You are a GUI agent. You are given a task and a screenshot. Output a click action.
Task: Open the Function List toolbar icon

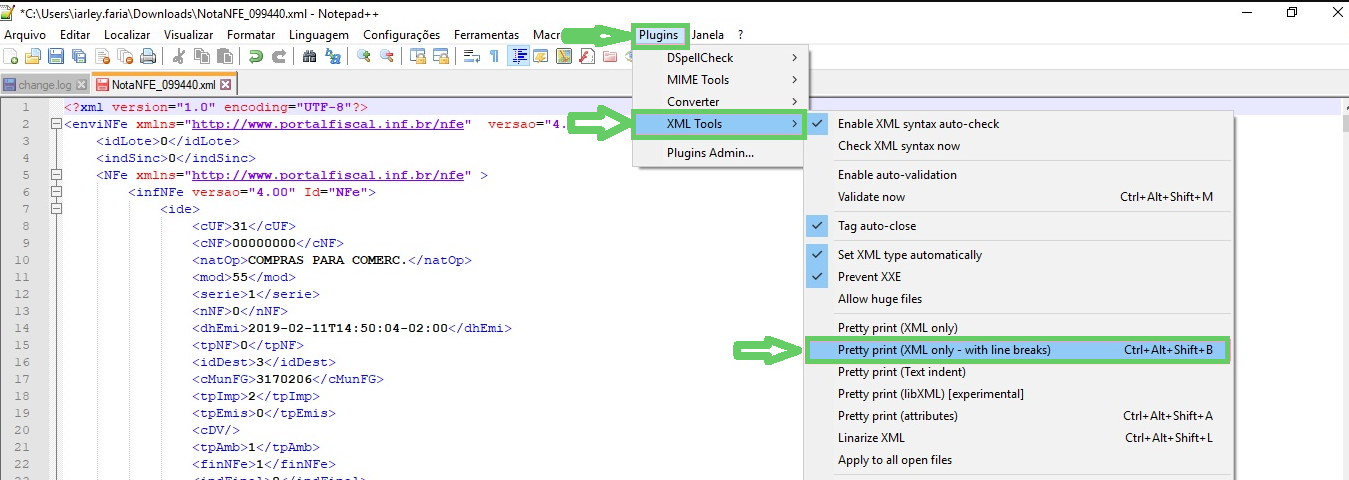[586, 56]
